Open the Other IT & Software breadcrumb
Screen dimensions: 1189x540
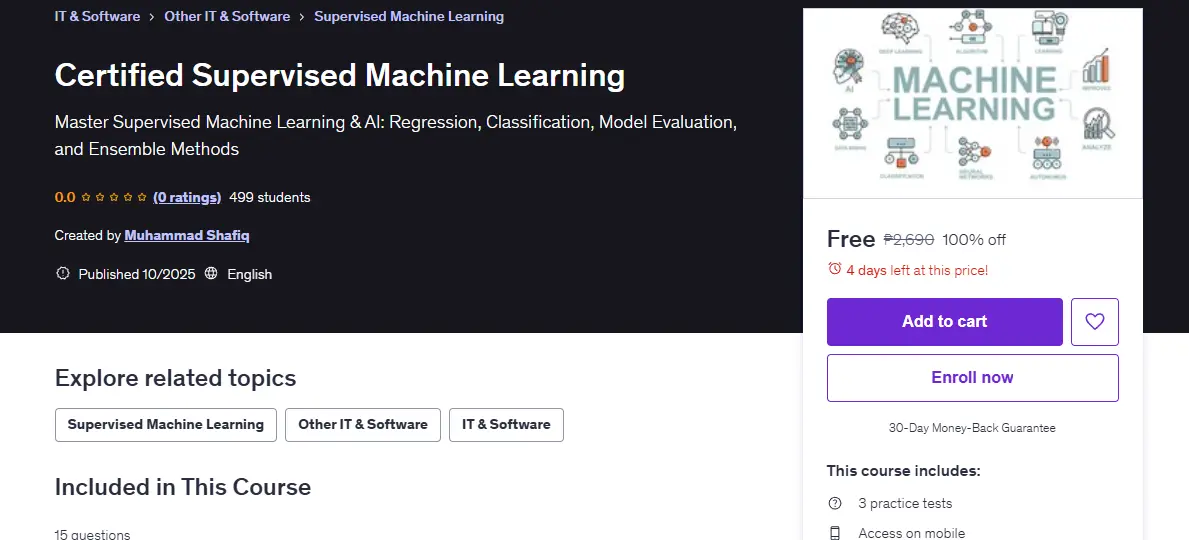pyautogui.click(x=227, y=16)
